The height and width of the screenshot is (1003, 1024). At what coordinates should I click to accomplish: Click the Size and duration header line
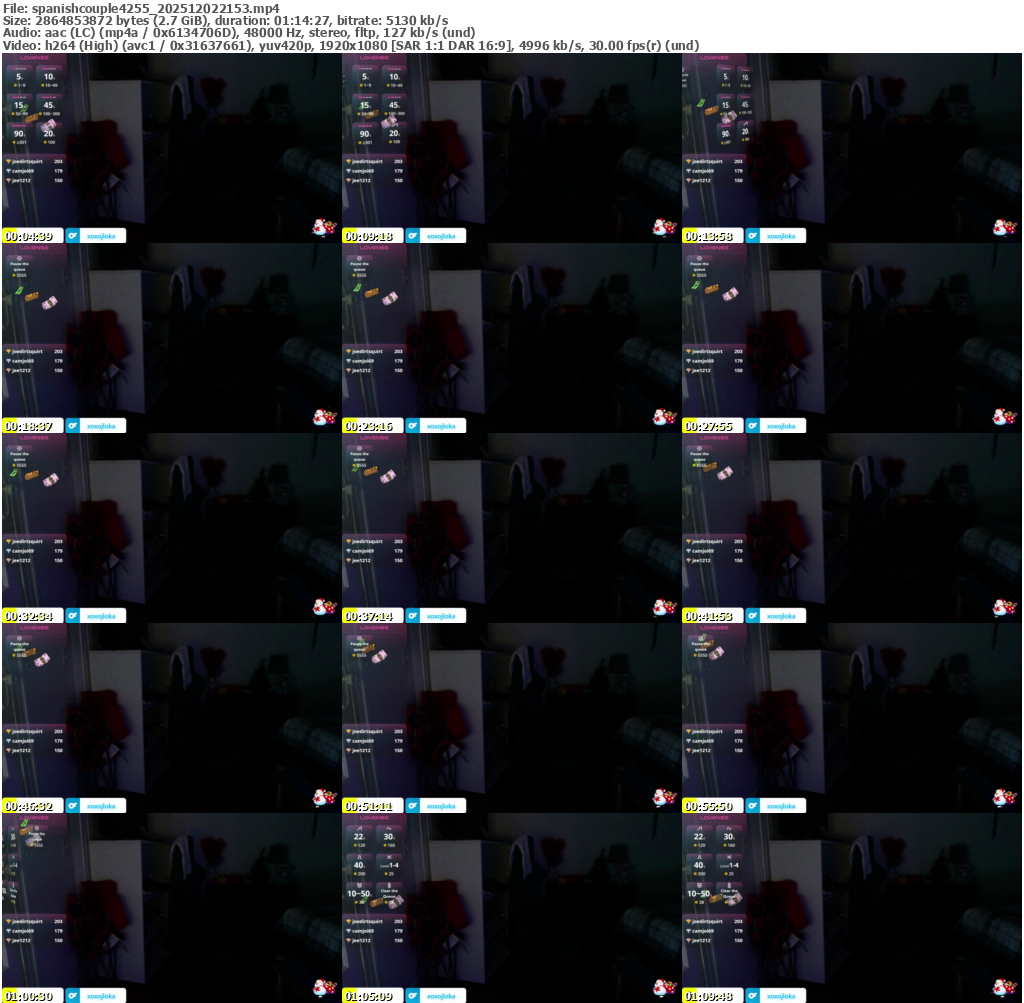[225, 21]
